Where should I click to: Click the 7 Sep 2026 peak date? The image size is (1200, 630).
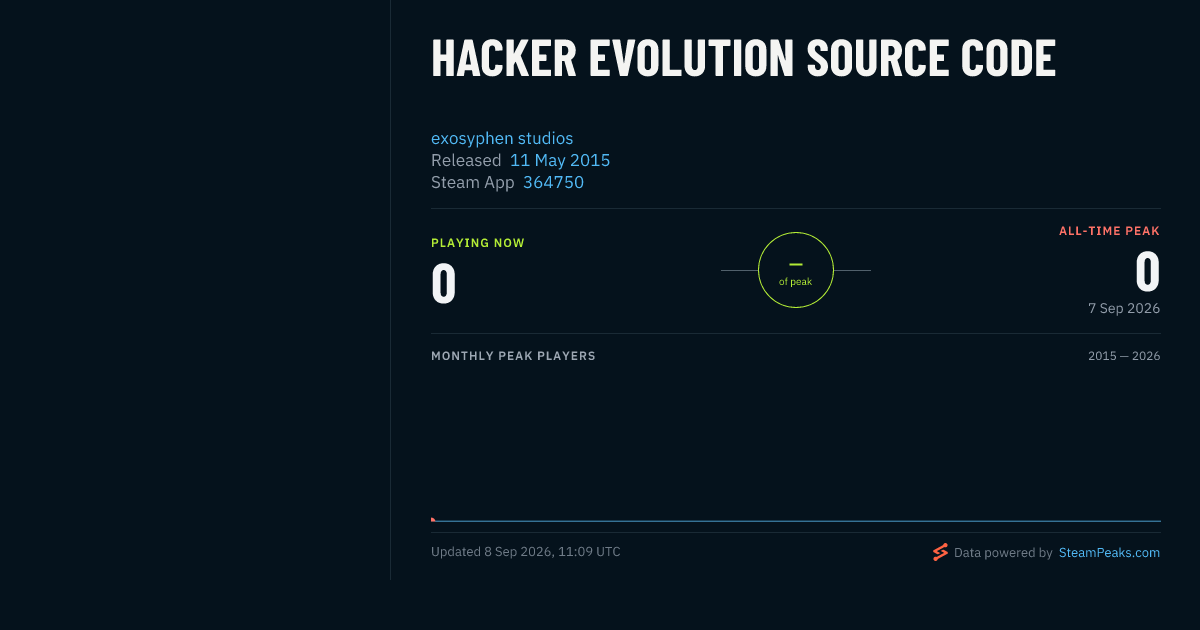(1124, 308)
